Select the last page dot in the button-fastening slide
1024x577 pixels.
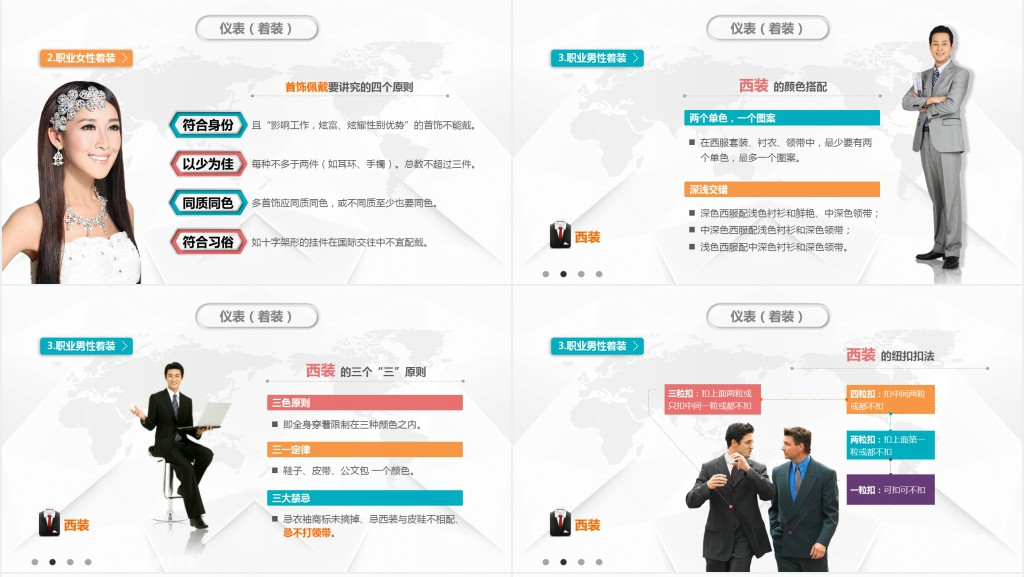[x=600, y=562]
